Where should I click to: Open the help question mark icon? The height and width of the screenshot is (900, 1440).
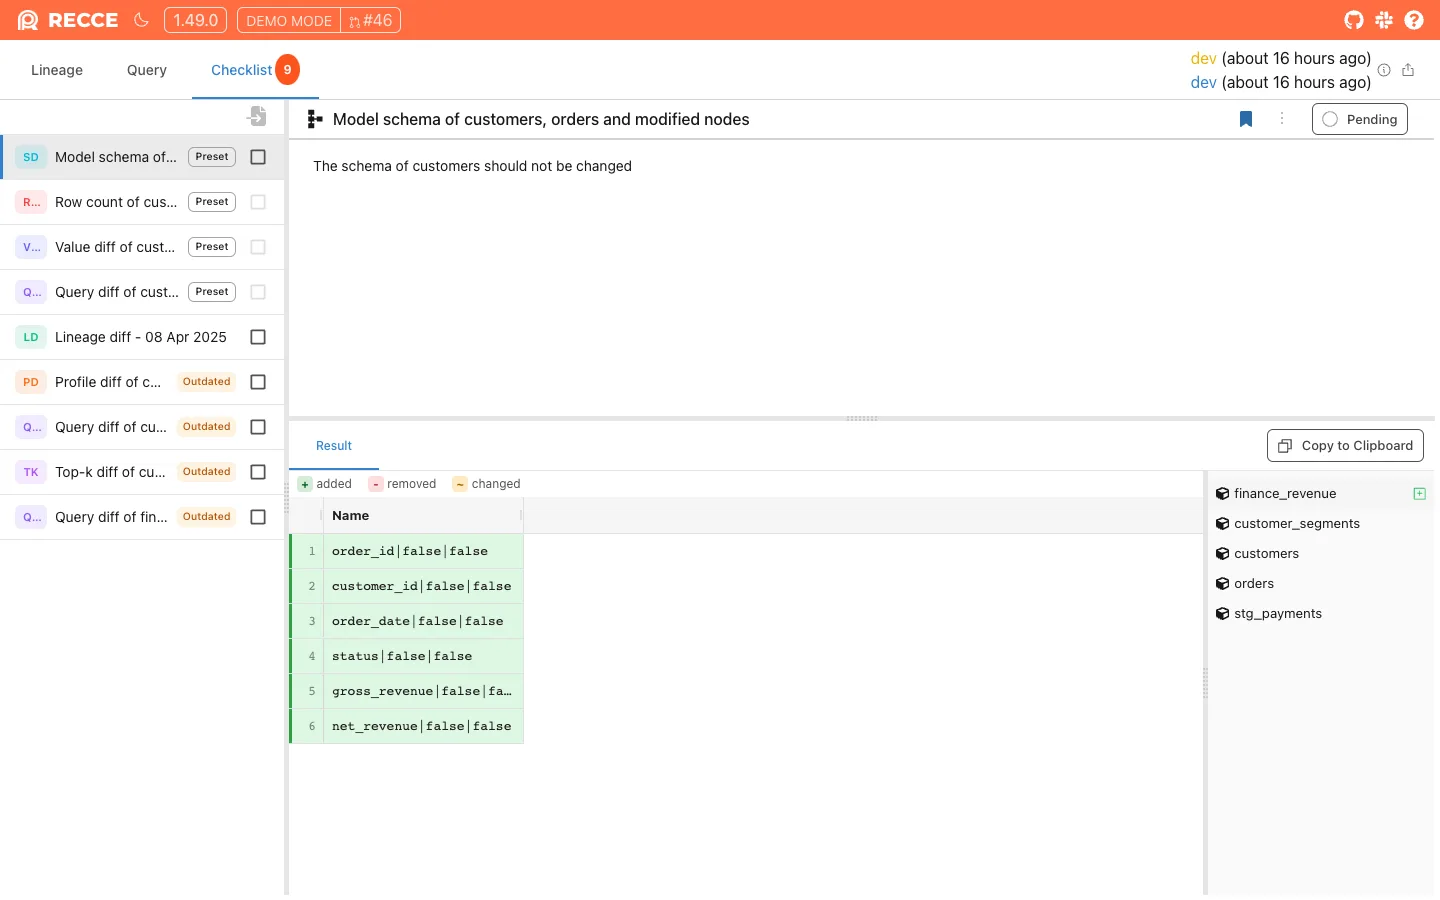click(1414, 20)
